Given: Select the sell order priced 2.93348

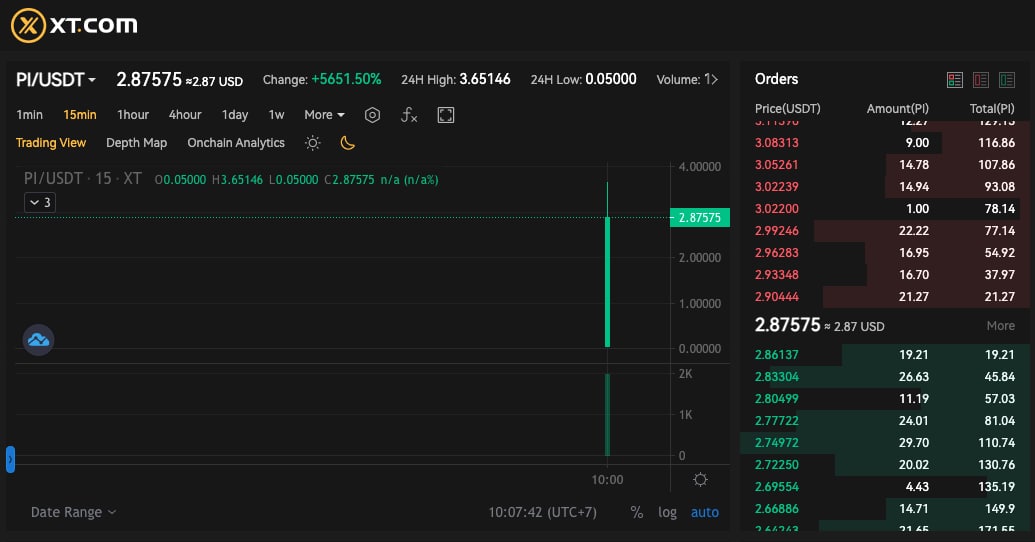Looking at the screenshot, I should [x=885, y=275].
